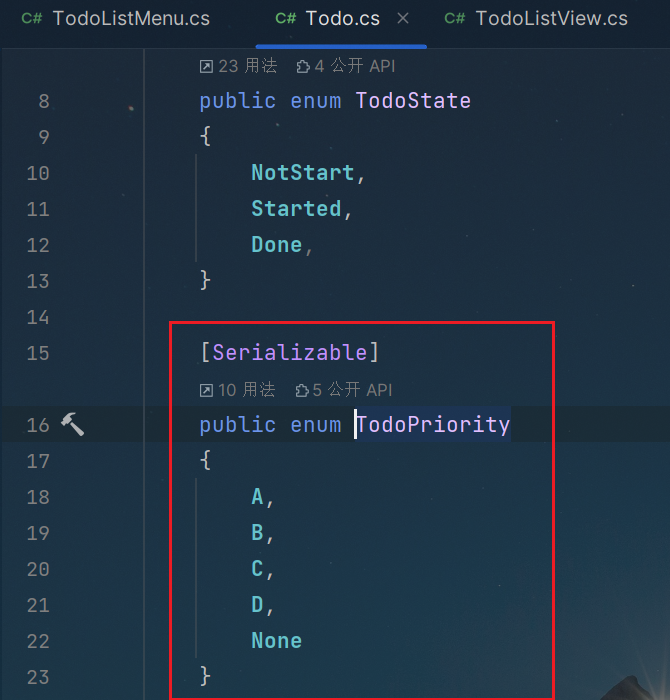Click the usages arrow icon above TodoState
This screenshot has height=700, width=670.
pyautogui.click(x=206, y=67)
